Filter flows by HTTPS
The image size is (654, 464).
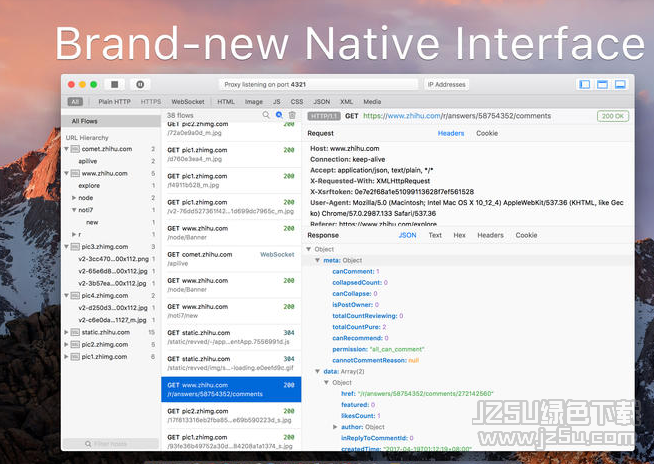(x=151, y=101)
